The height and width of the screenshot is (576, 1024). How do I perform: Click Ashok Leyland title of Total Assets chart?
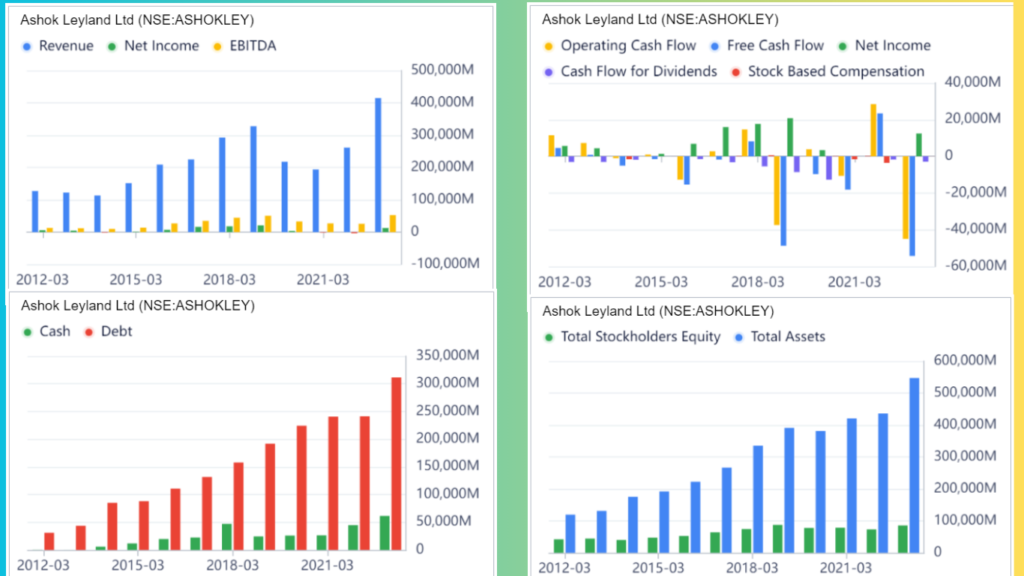coord(658,312)
